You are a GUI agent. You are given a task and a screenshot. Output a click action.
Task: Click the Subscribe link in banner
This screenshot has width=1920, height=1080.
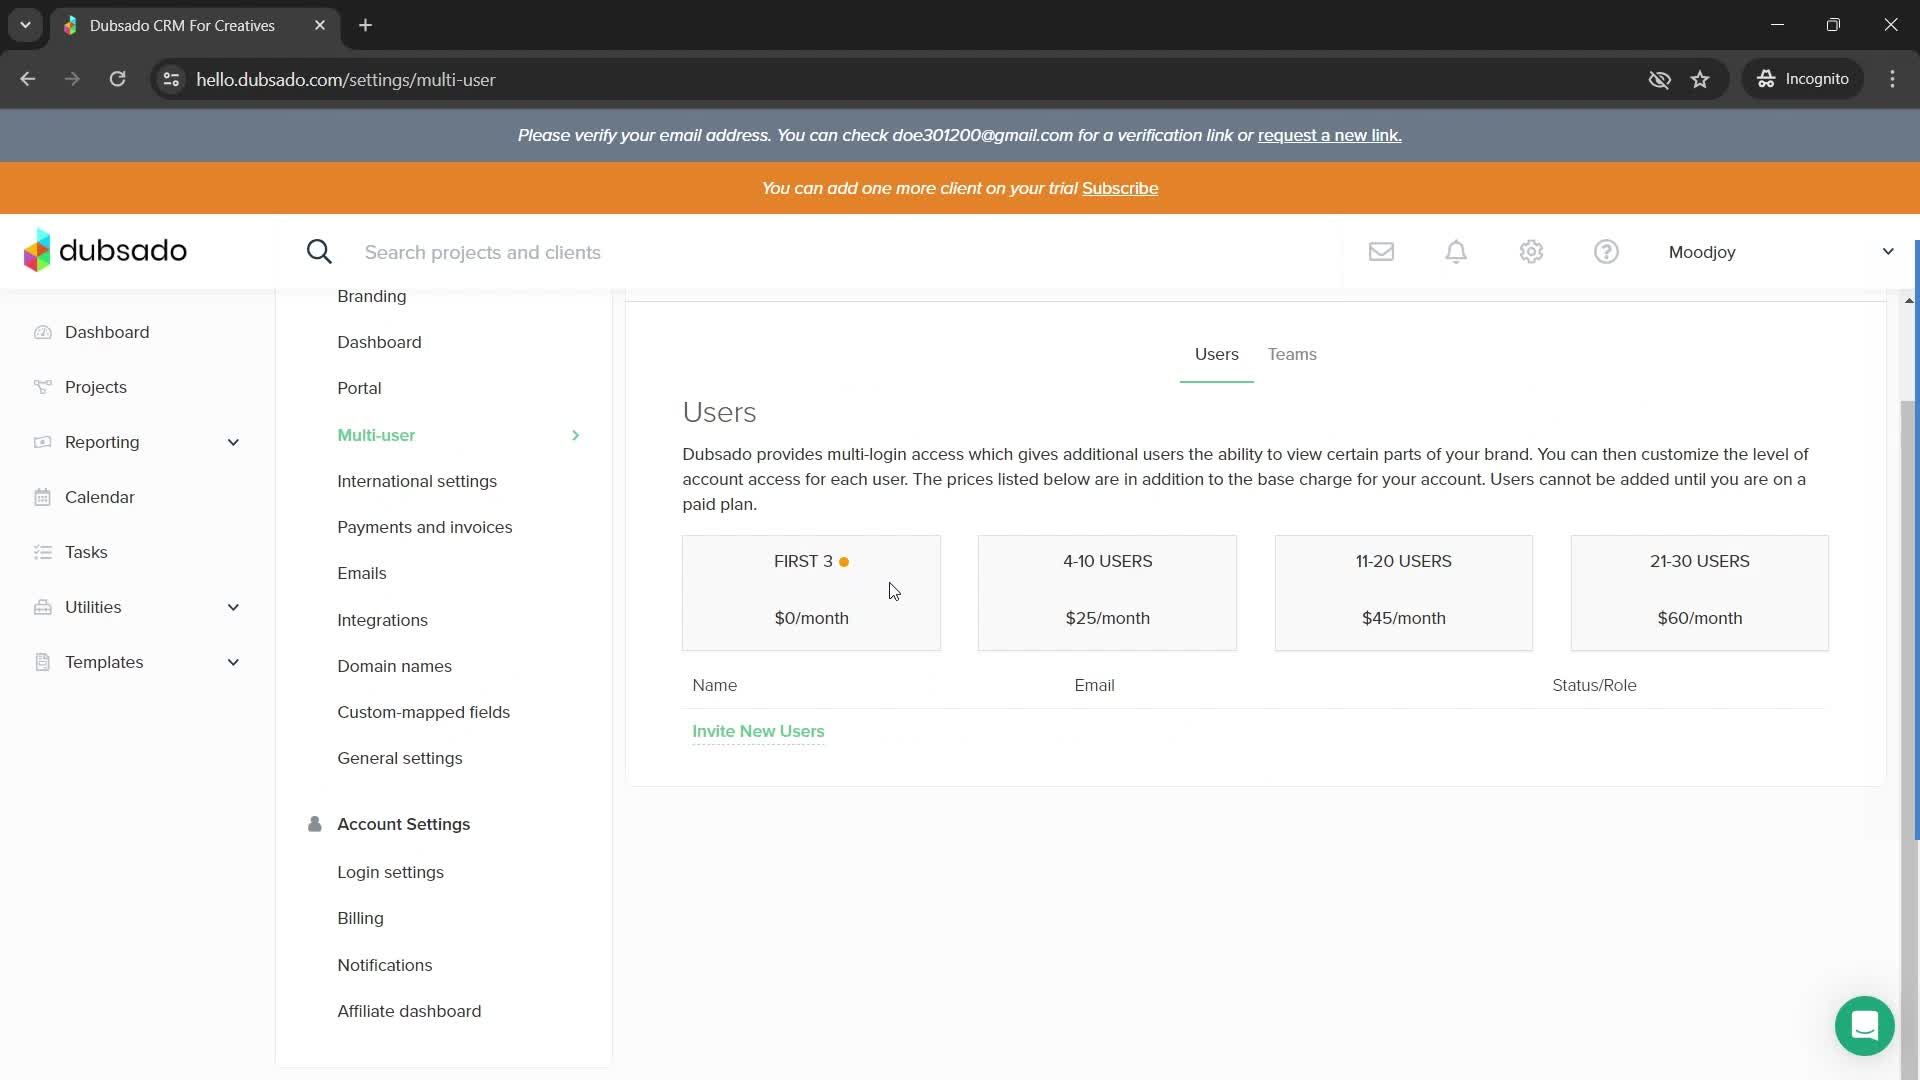pyautogui.click(x=1120, y=188)
